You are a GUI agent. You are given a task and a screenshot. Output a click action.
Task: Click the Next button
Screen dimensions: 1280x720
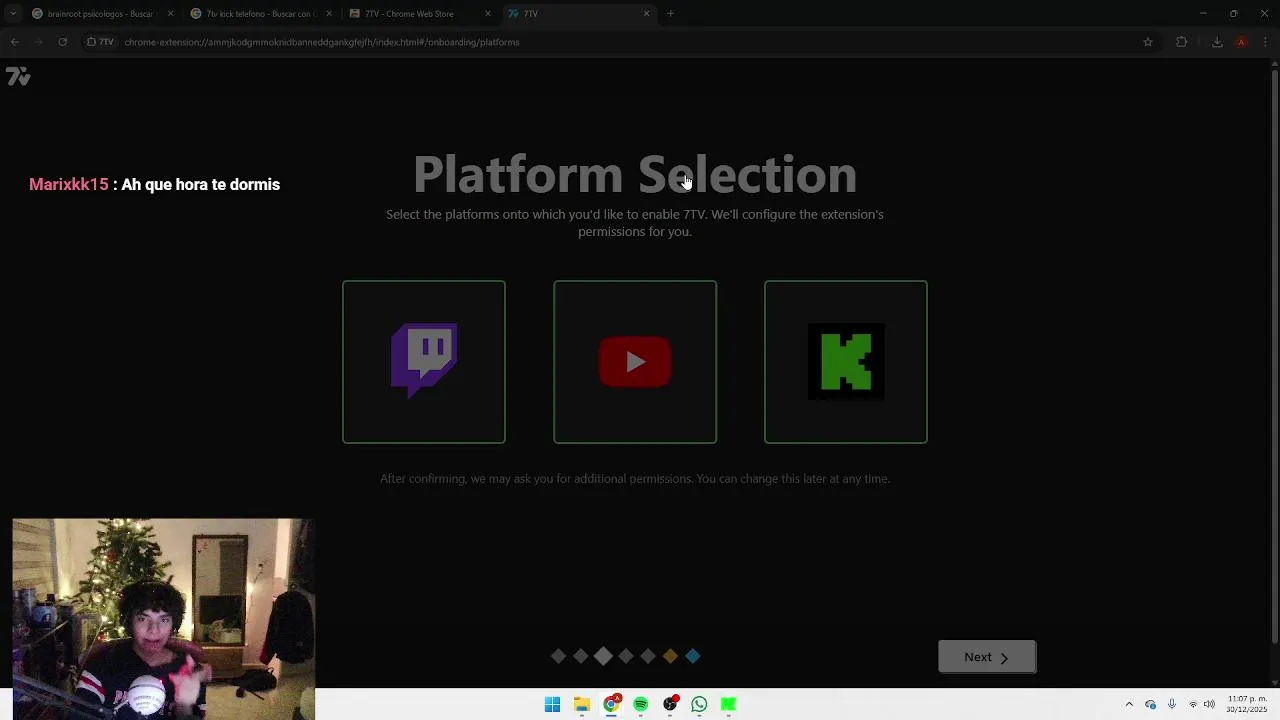point(987,657)
